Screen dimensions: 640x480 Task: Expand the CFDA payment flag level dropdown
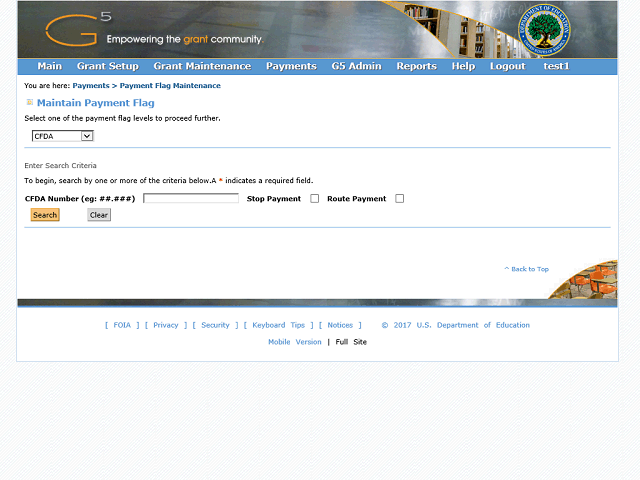tap(63, 136)
